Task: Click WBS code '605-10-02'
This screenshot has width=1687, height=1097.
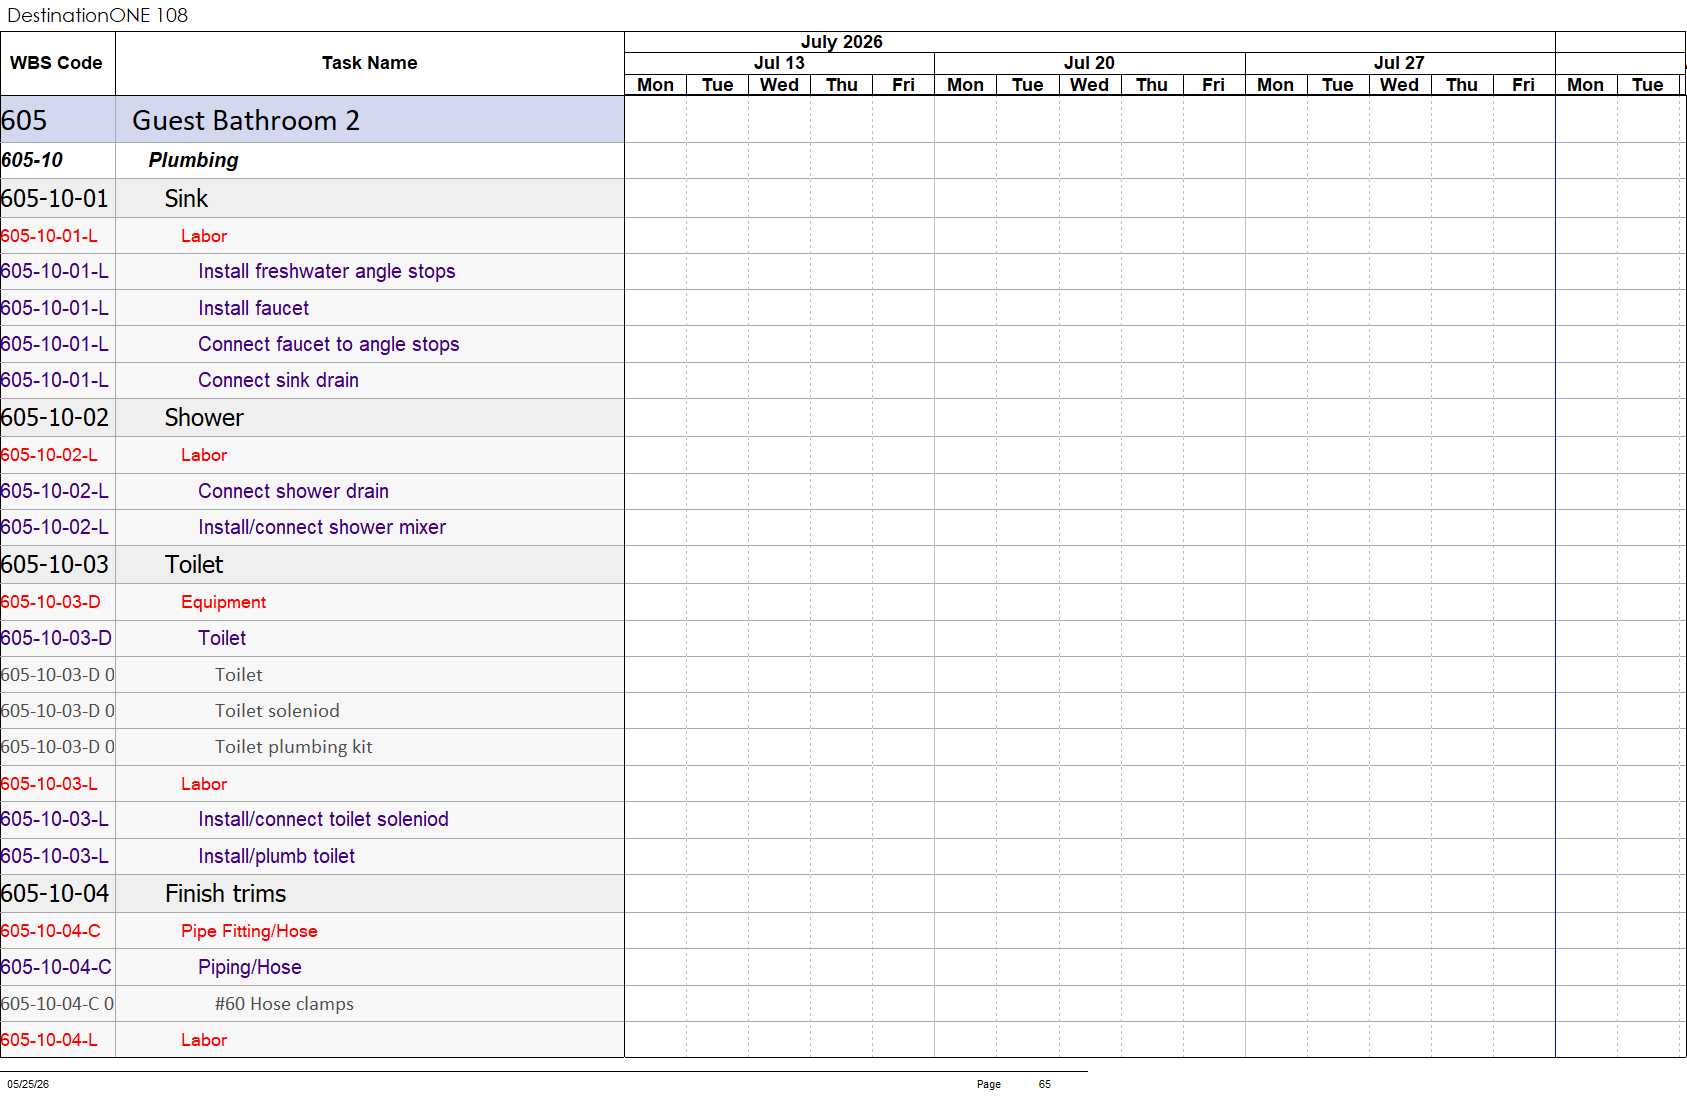Action: click(x=54, y=417)
